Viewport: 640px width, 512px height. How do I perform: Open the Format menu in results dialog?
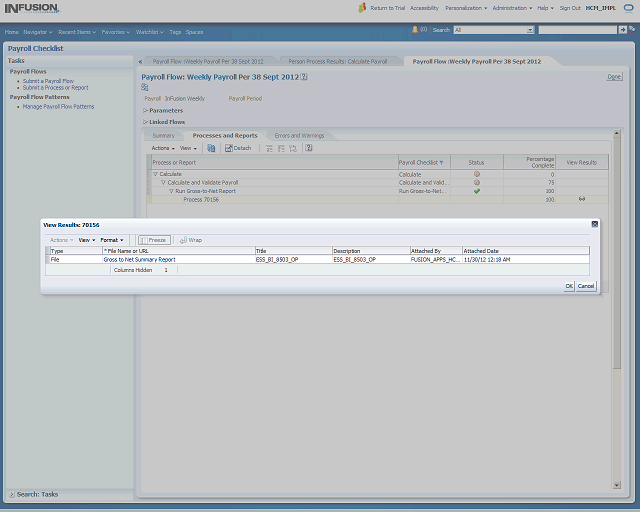[111, 240]
